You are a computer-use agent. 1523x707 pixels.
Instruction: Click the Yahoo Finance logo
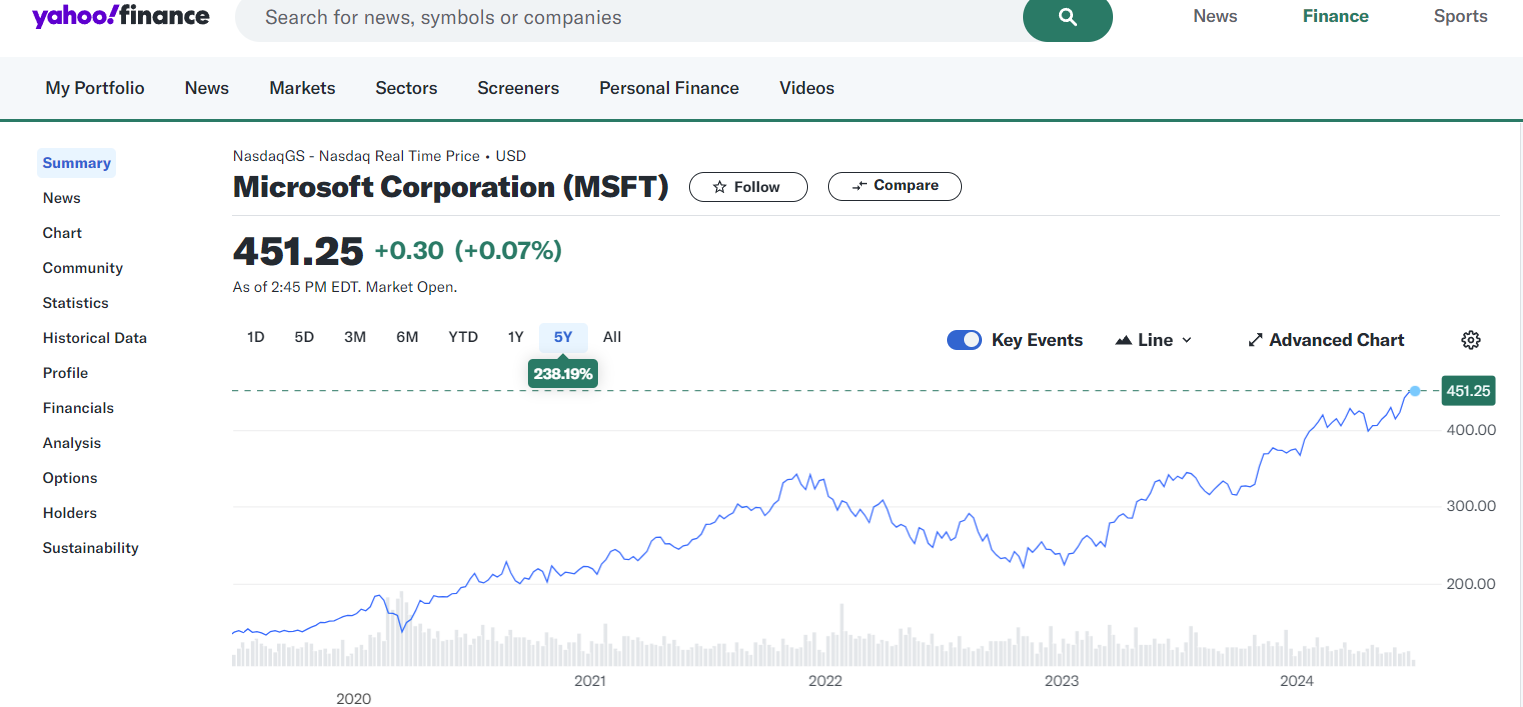click(121, 16)
